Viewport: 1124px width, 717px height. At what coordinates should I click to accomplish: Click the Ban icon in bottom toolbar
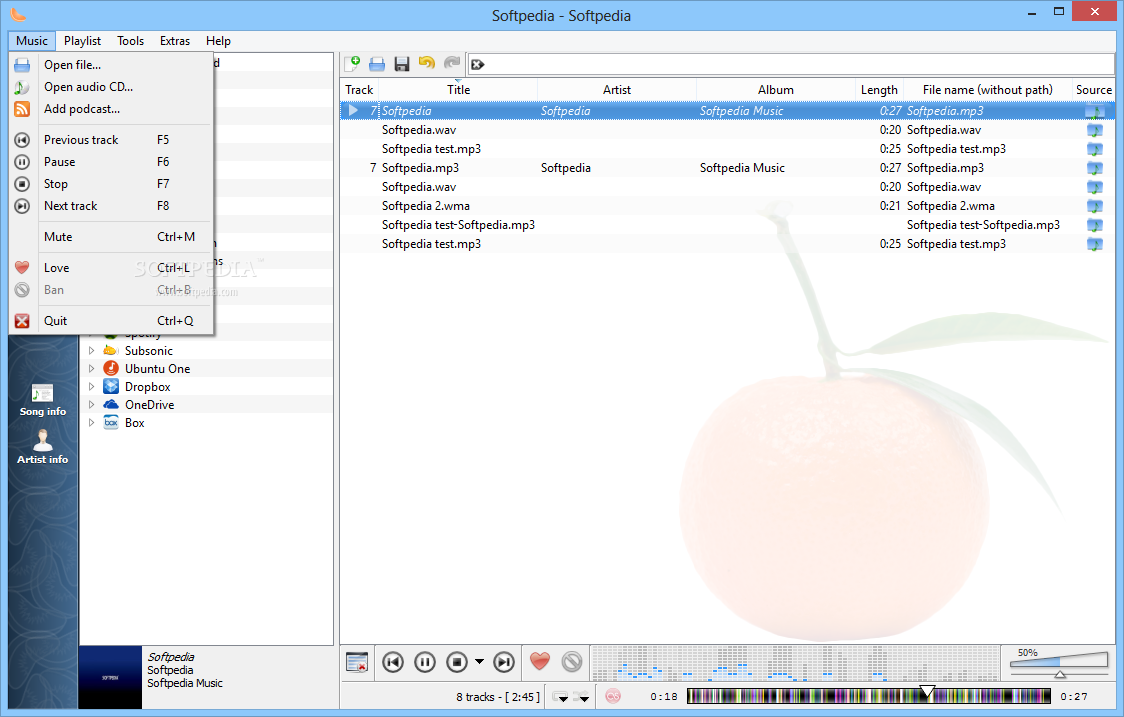tap(572, 662)
